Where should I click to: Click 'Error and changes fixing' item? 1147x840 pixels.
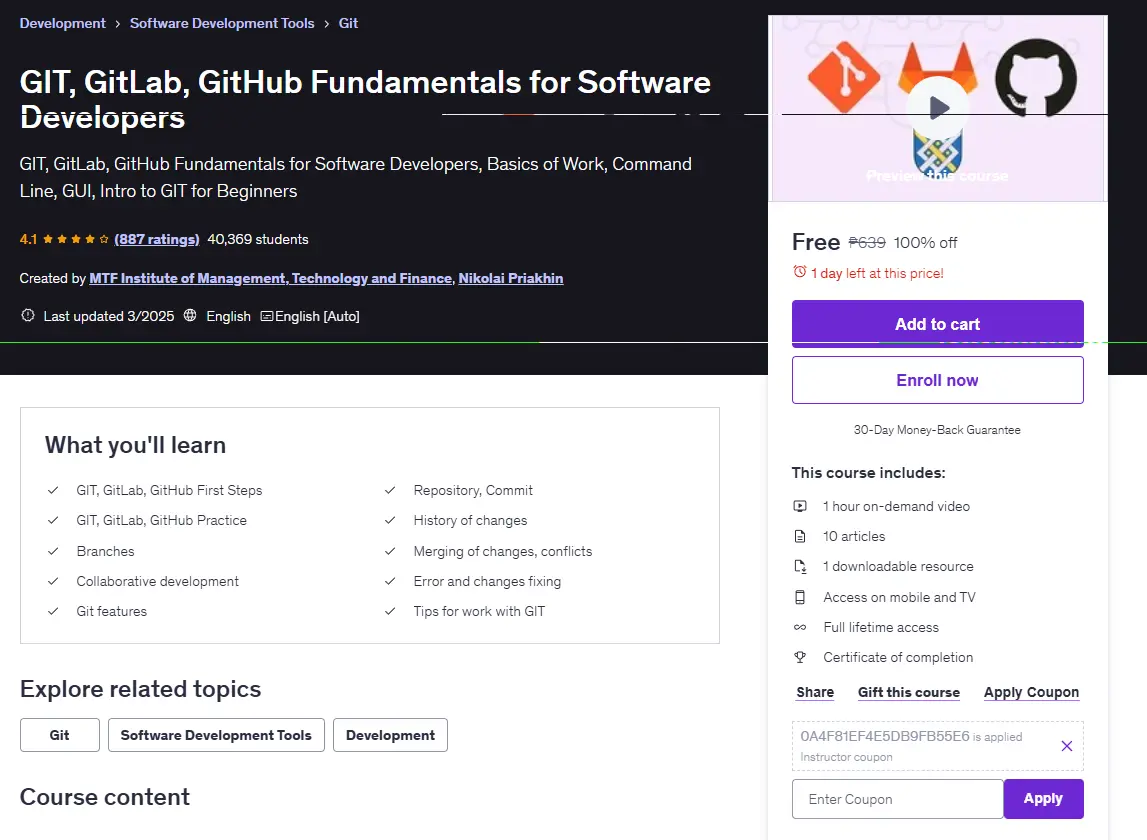487,581
